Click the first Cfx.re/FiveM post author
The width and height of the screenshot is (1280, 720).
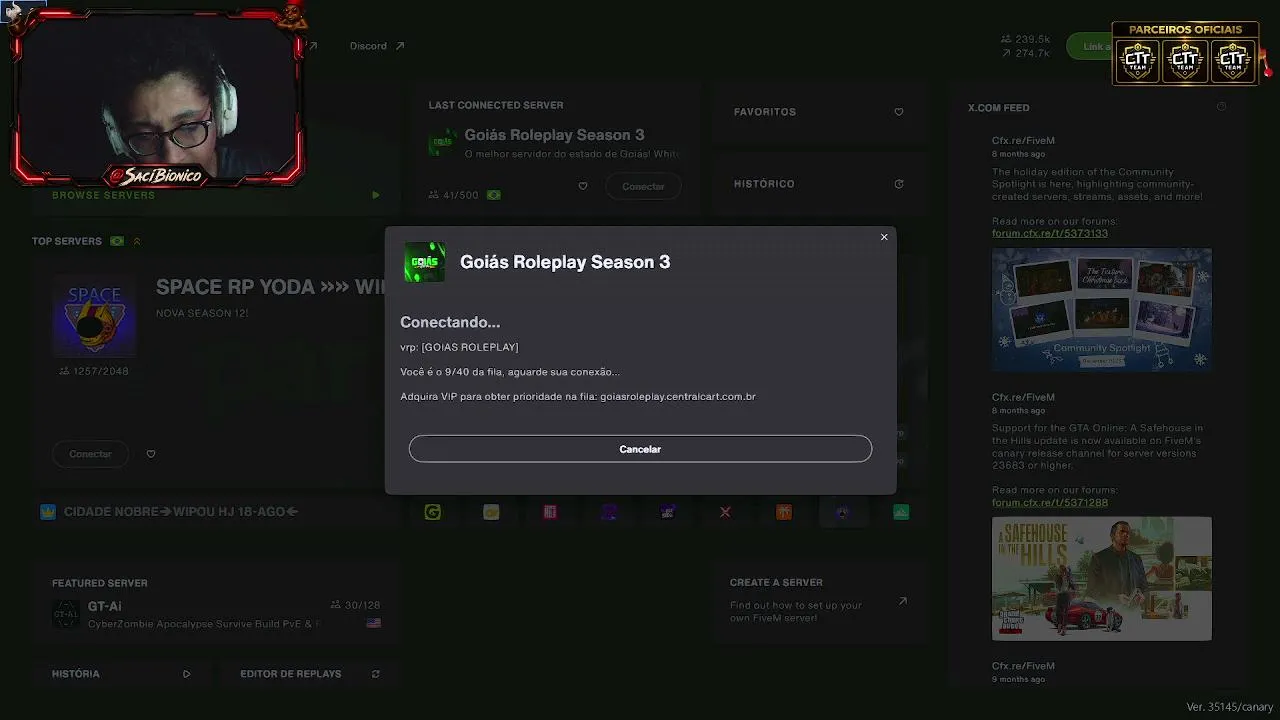coord(1023,141)
